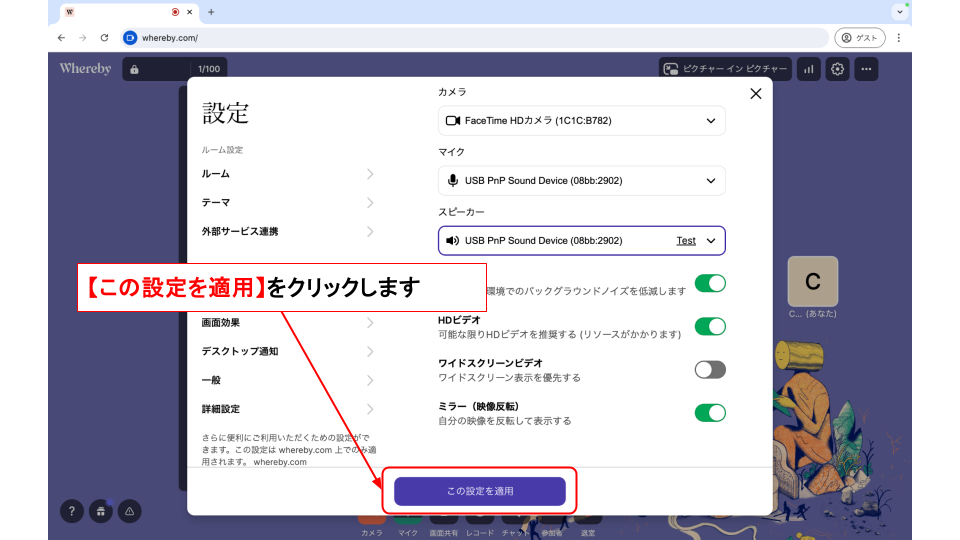Disable the HDビデオ toggle
The height and width of the screenshot is (540, 960).
(x=710, y=326)
